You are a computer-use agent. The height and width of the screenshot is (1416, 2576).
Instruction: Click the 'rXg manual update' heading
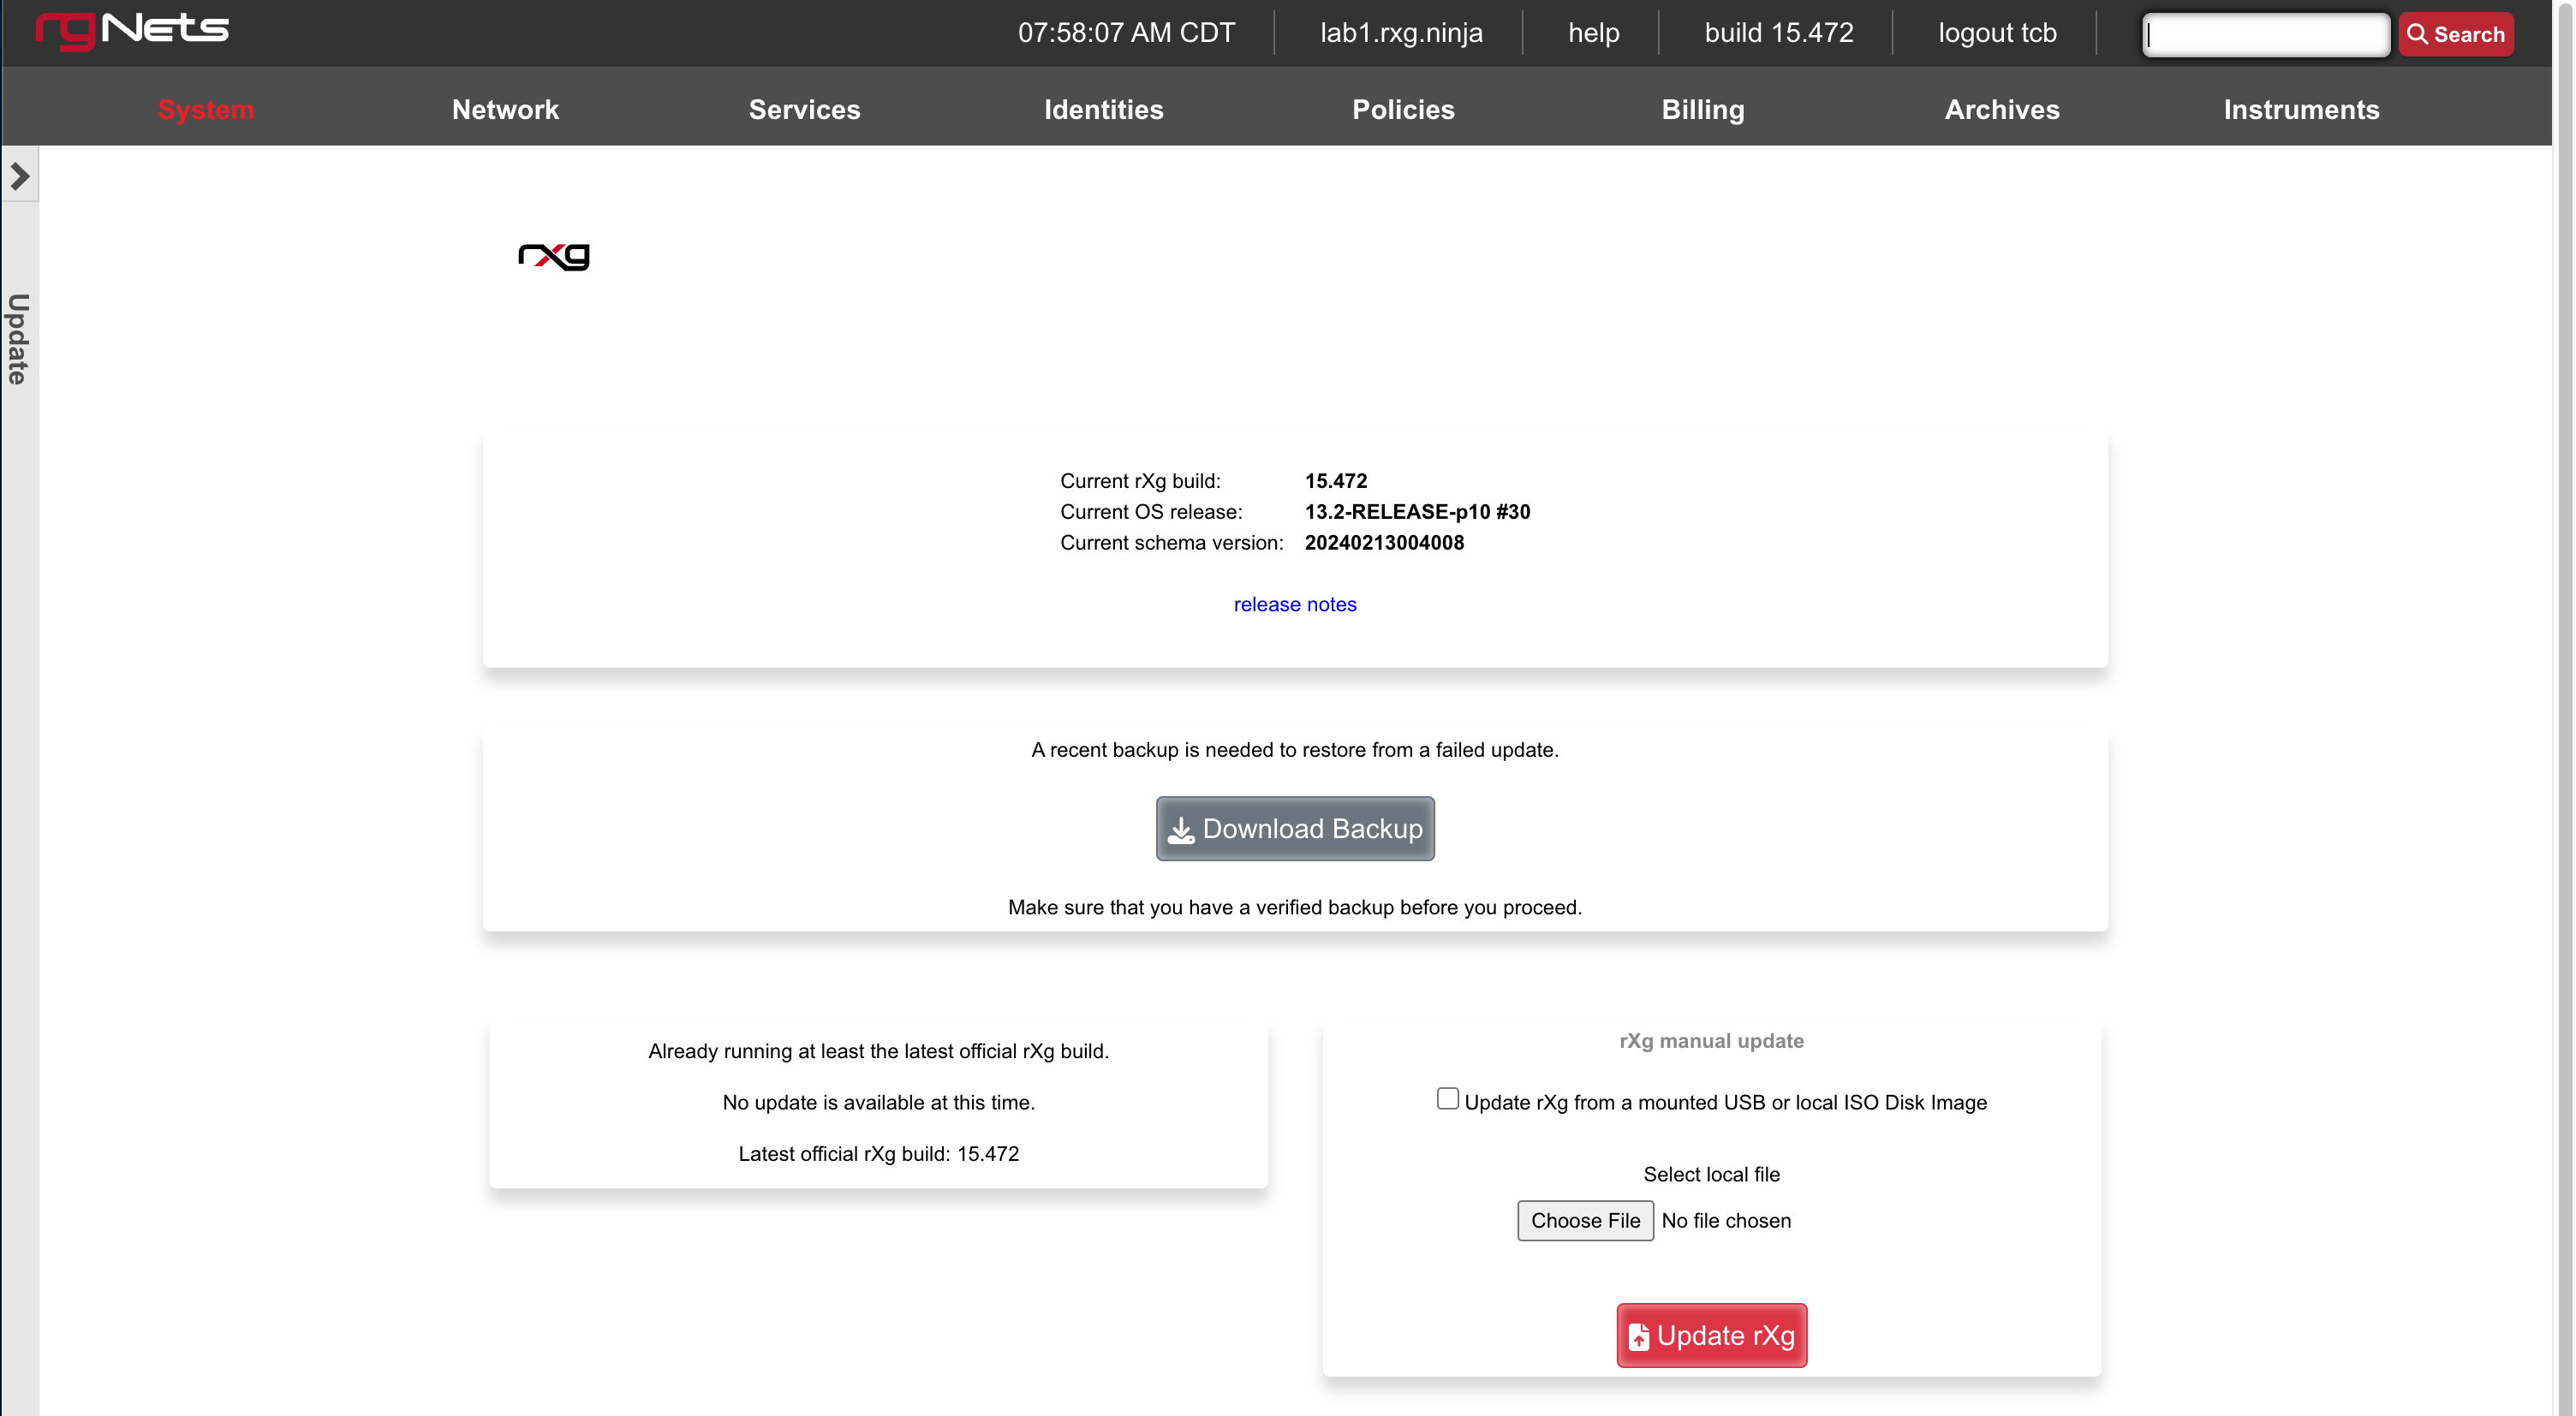[1711, 1041]
